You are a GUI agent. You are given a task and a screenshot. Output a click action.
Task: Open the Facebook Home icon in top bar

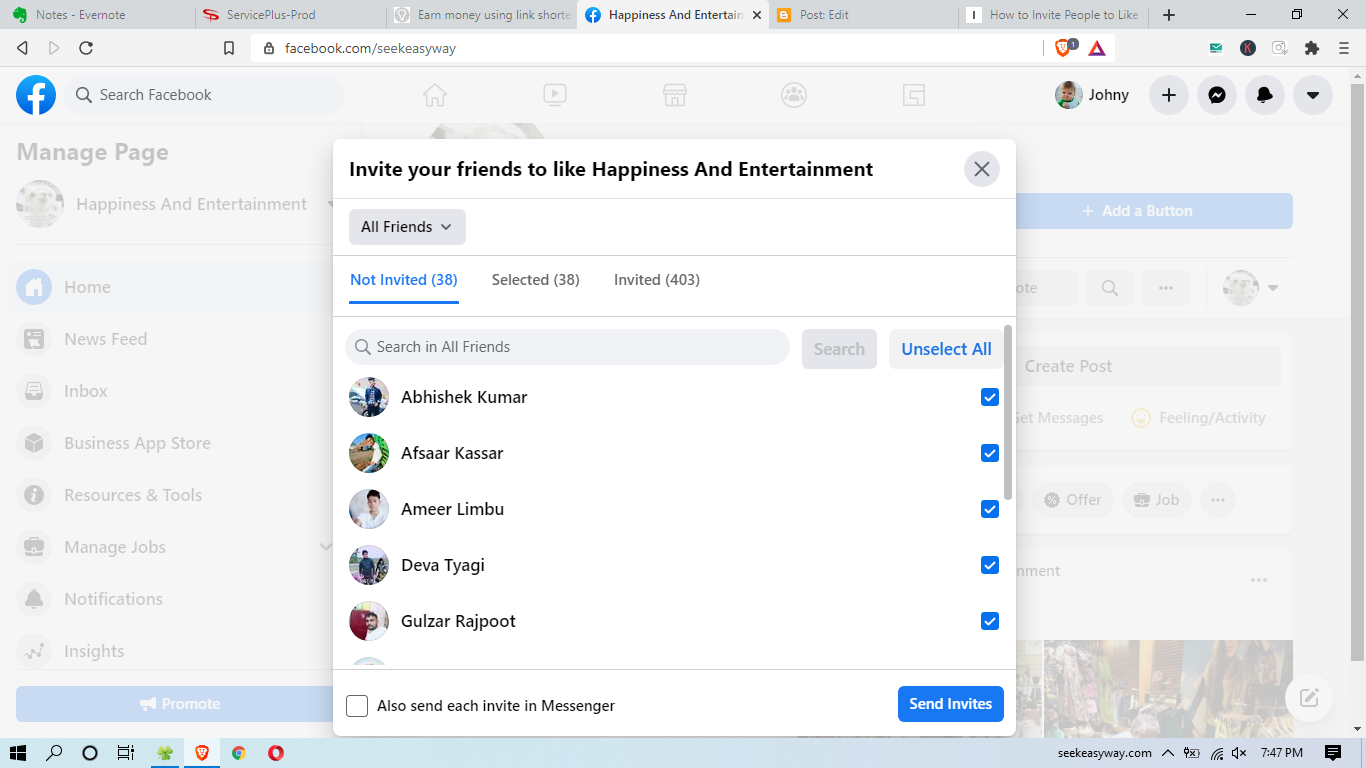tap(435, 95)
